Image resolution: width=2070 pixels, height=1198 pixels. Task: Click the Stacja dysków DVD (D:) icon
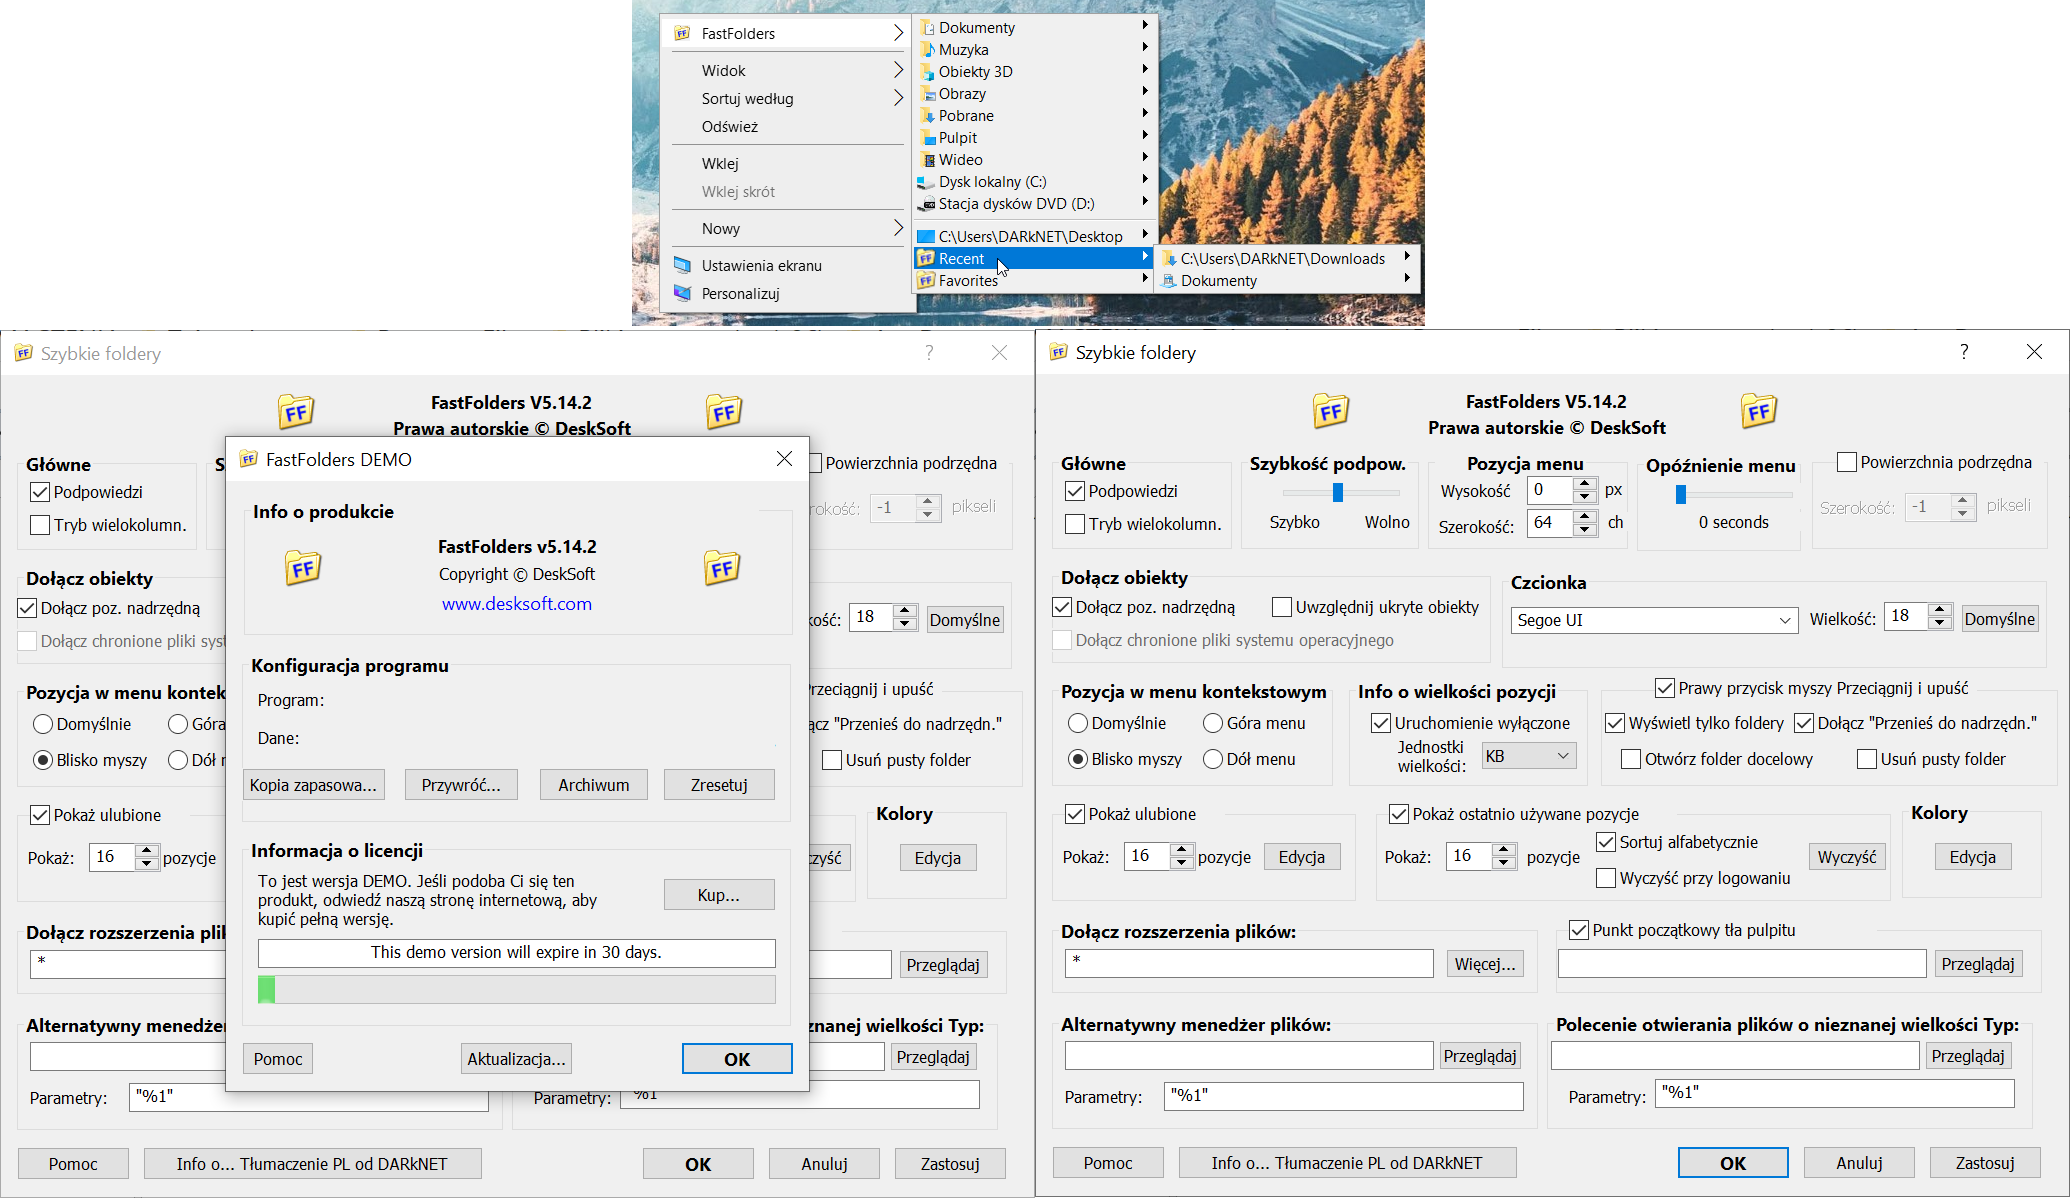click(926, 204)
